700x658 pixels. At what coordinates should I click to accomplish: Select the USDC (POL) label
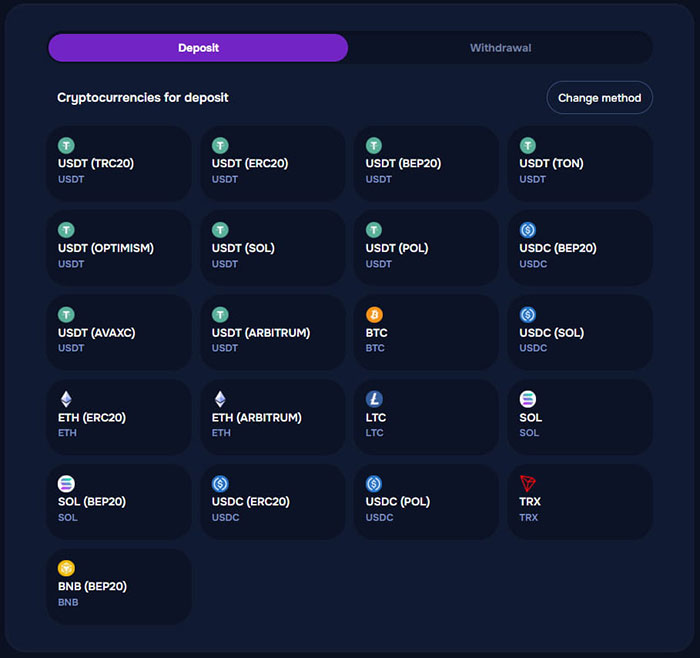tap(398, 502)
